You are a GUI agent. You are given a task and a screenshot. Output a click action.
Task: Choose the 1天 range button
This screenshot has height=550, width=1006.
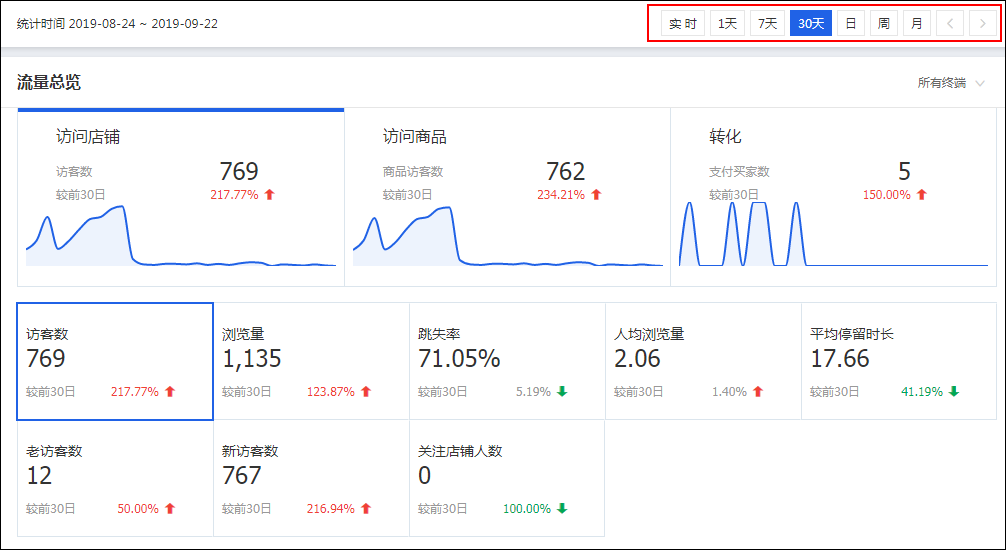tap(727, 23)
